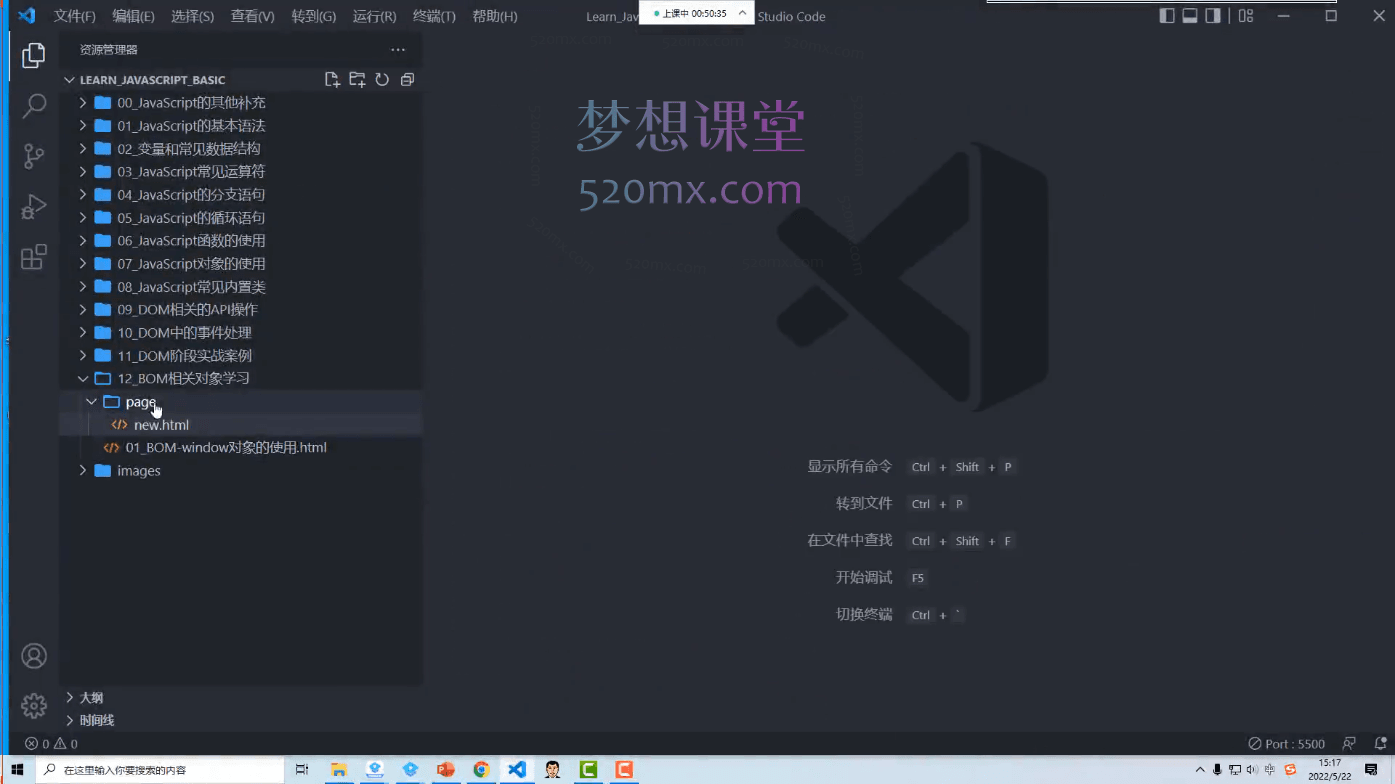Expand 11_DOM阶段实战案例 folder
1395x784 pixels.
[x=240, y=356]
